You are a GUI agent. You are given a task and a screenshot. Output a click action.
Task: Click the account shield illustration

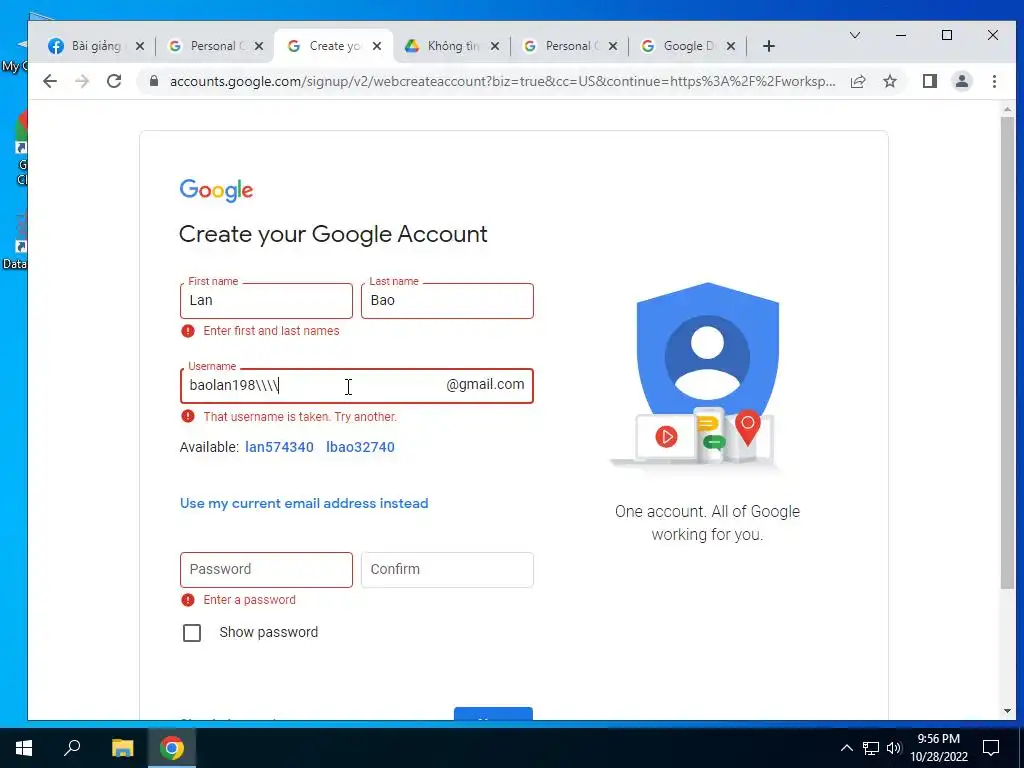coord(707,376)
